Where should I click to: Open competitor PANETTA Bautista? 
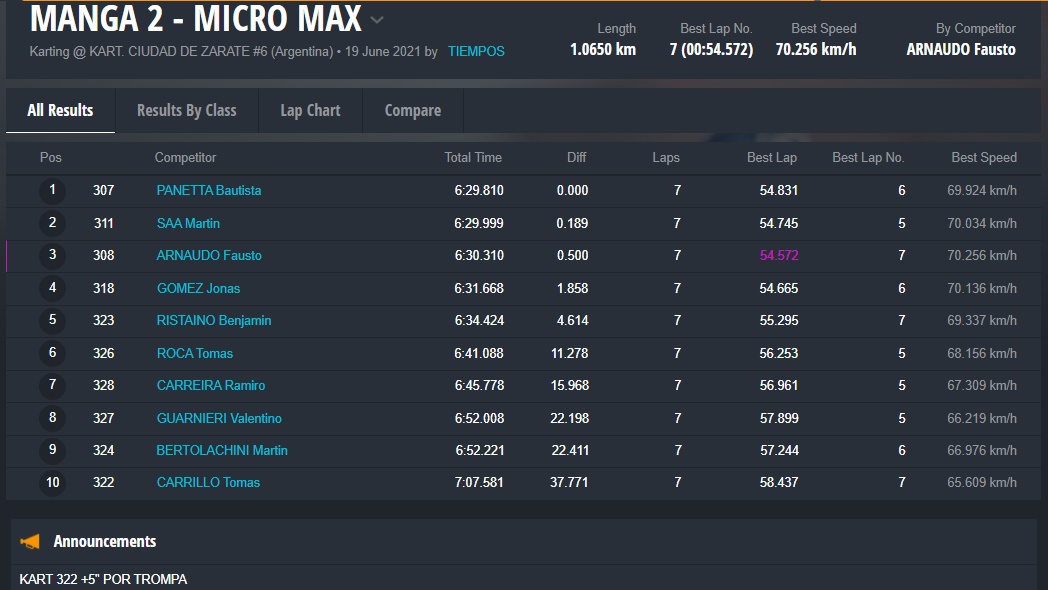(209, 191)
